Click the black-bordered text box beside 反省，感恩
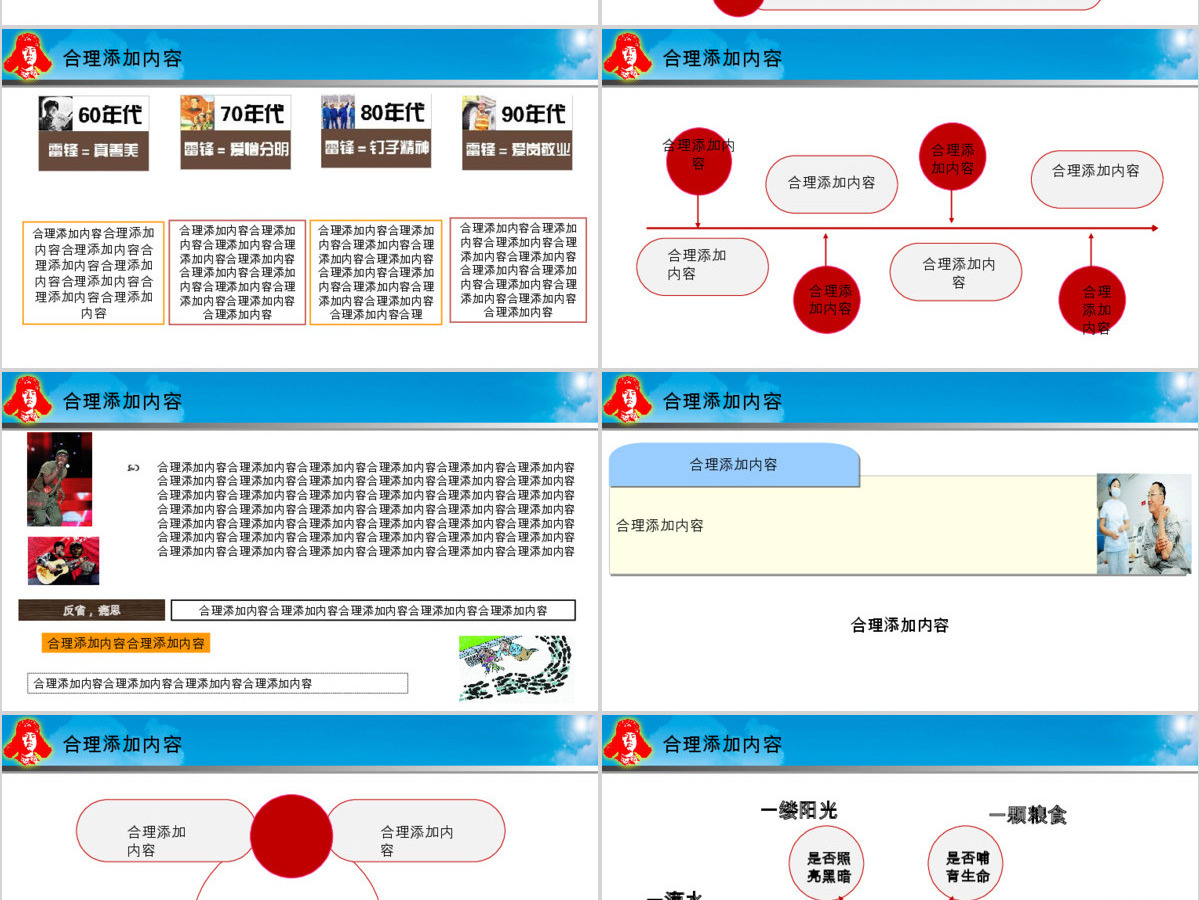This screenshot has height=900, width=1200. click(x=373, y=610)
